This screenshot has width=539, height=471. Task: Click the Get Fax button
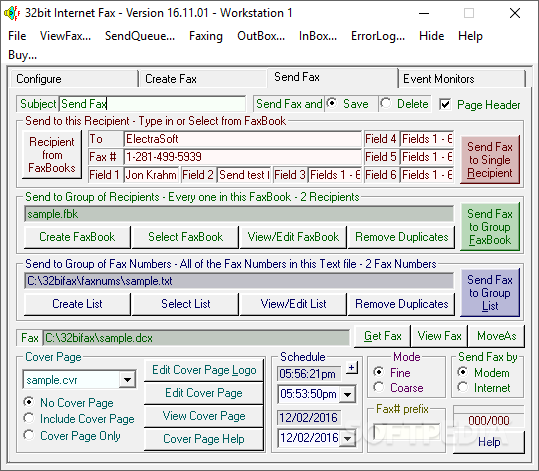click(383, 336)
